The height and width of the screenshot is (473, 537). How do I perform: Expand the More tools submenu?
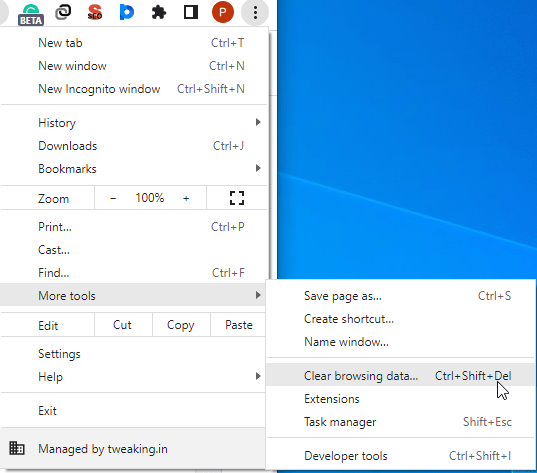click(x=134, y=295)
